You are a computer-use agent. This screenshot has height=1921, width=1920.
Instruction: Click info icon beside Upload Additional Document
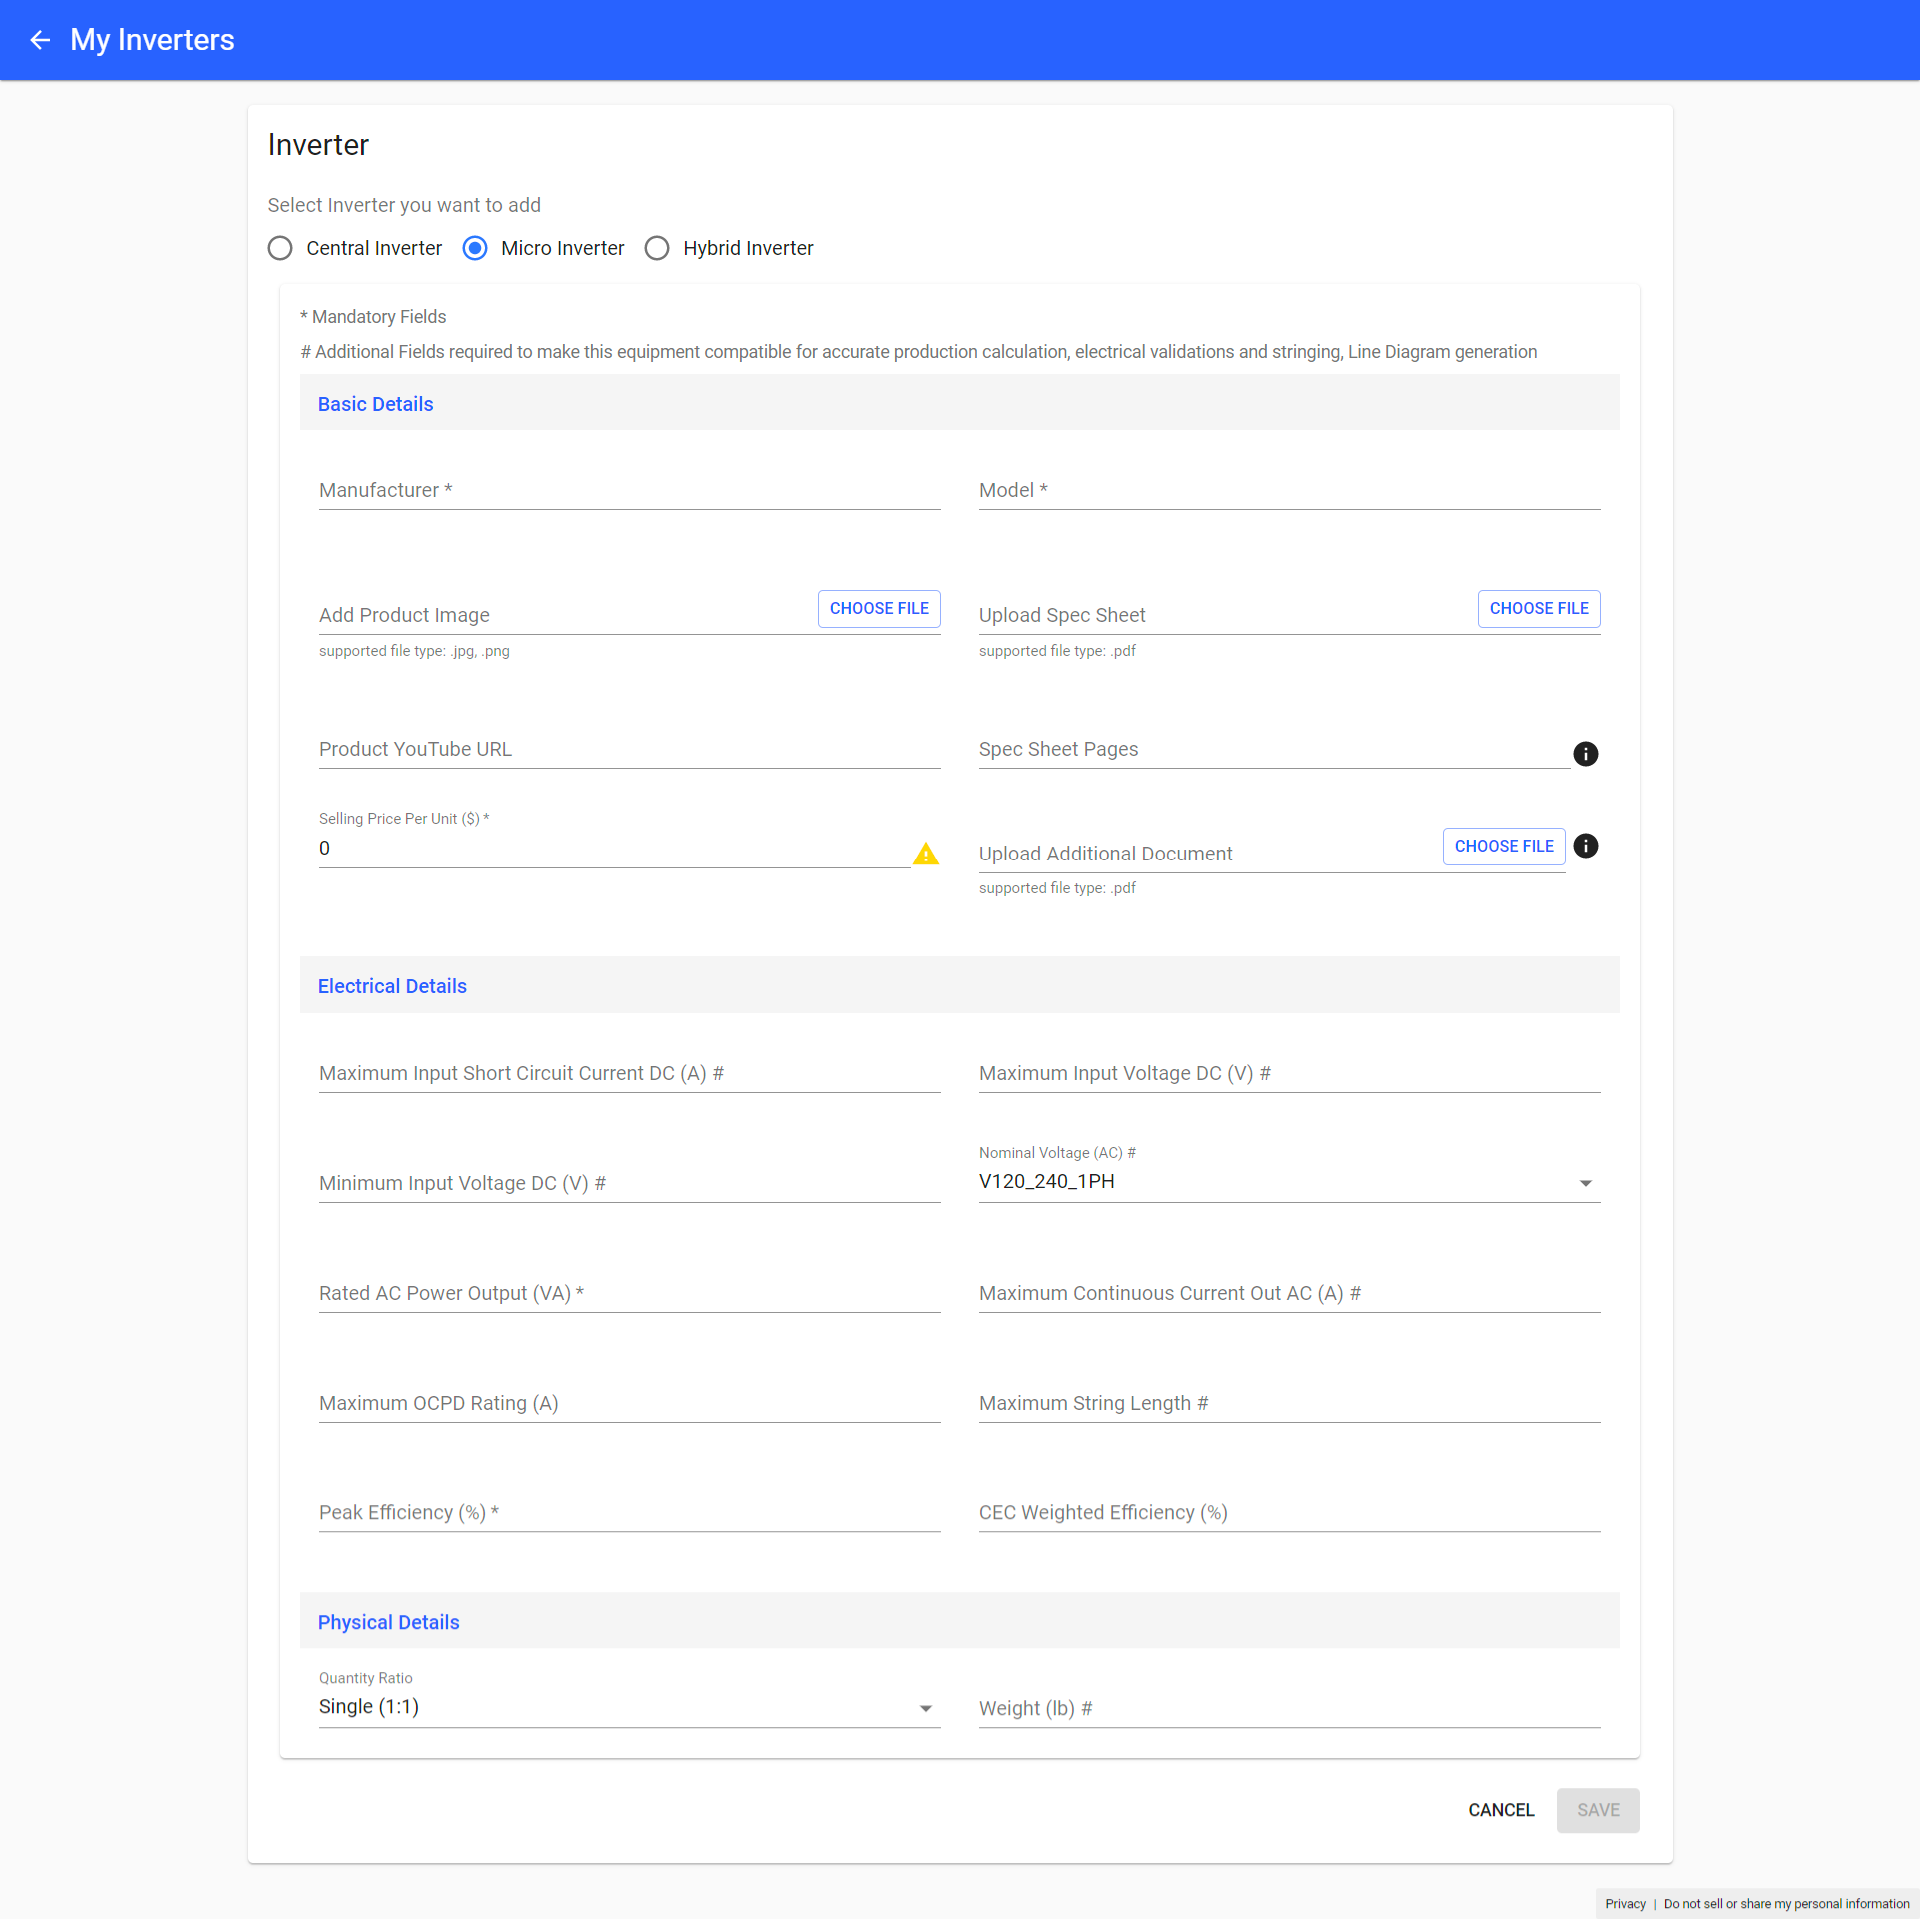1585,846
